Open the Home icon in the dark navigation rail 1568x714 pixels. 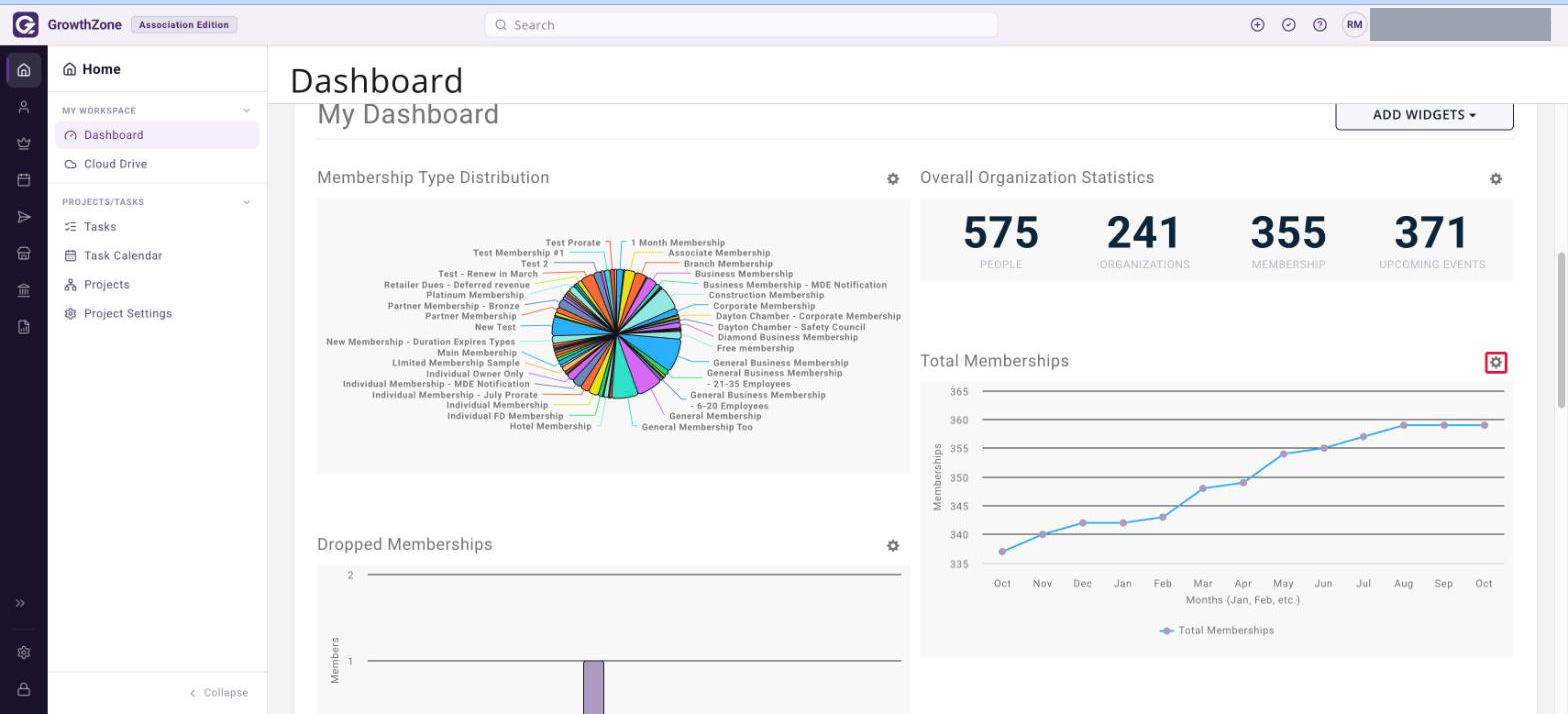[x=24, y=71]
